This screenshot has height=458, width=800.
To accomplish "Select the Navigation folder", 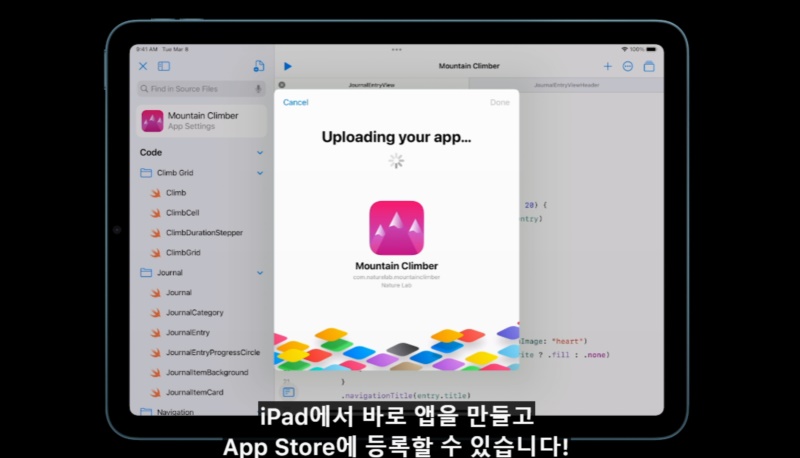I will click(x=175, y=412).
